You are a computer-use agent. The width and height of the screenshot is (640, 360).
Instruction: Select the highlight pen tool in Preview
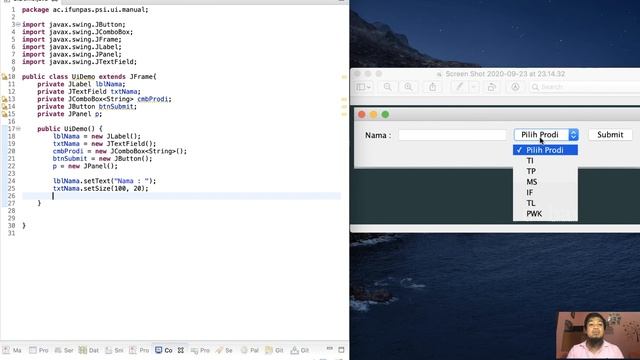pos(459,87)
